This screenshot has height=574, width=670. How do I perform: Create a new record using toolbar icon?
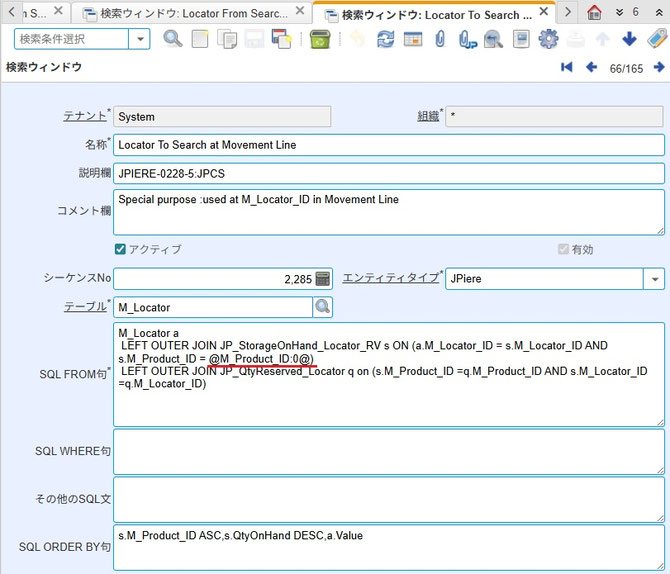[x=200, y=39]
